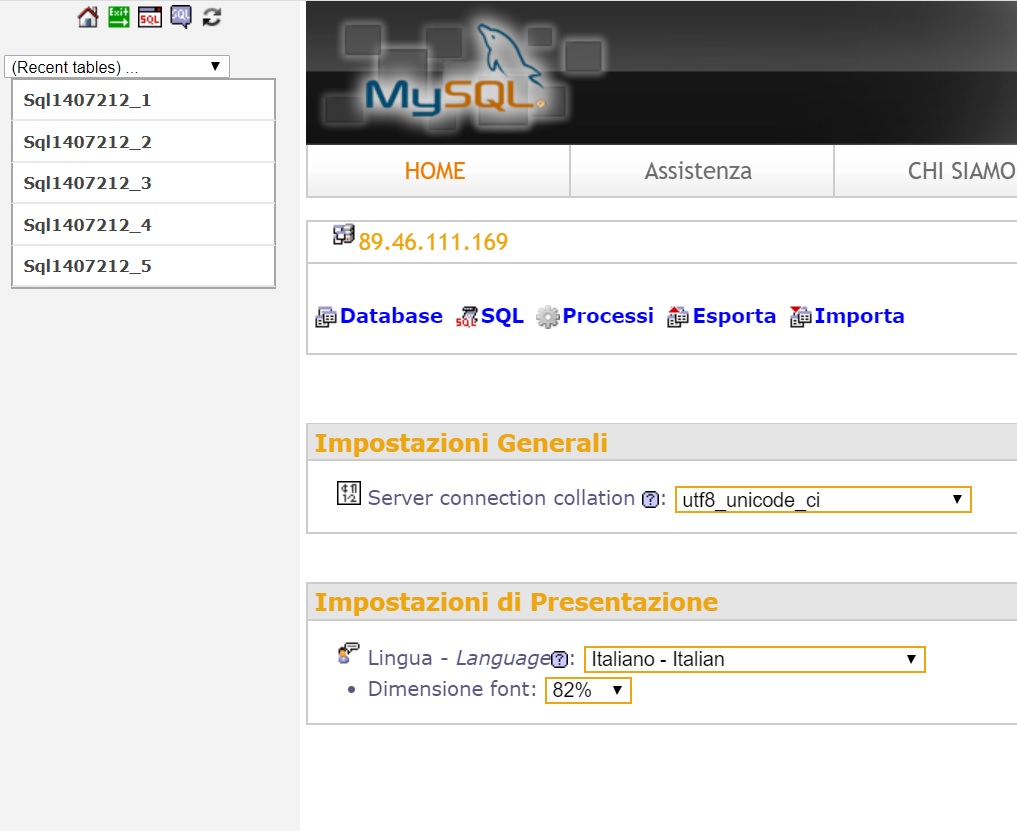Open the Dimensione font 82% dropdown

[587, 691]
